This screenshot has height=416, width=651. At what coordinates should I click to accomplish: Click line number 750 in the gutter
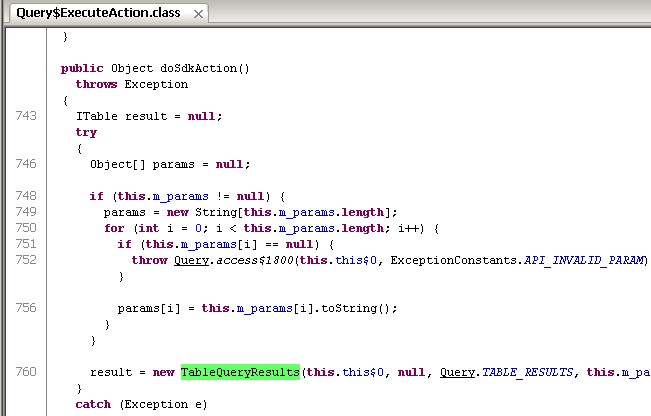click(27, 228)
